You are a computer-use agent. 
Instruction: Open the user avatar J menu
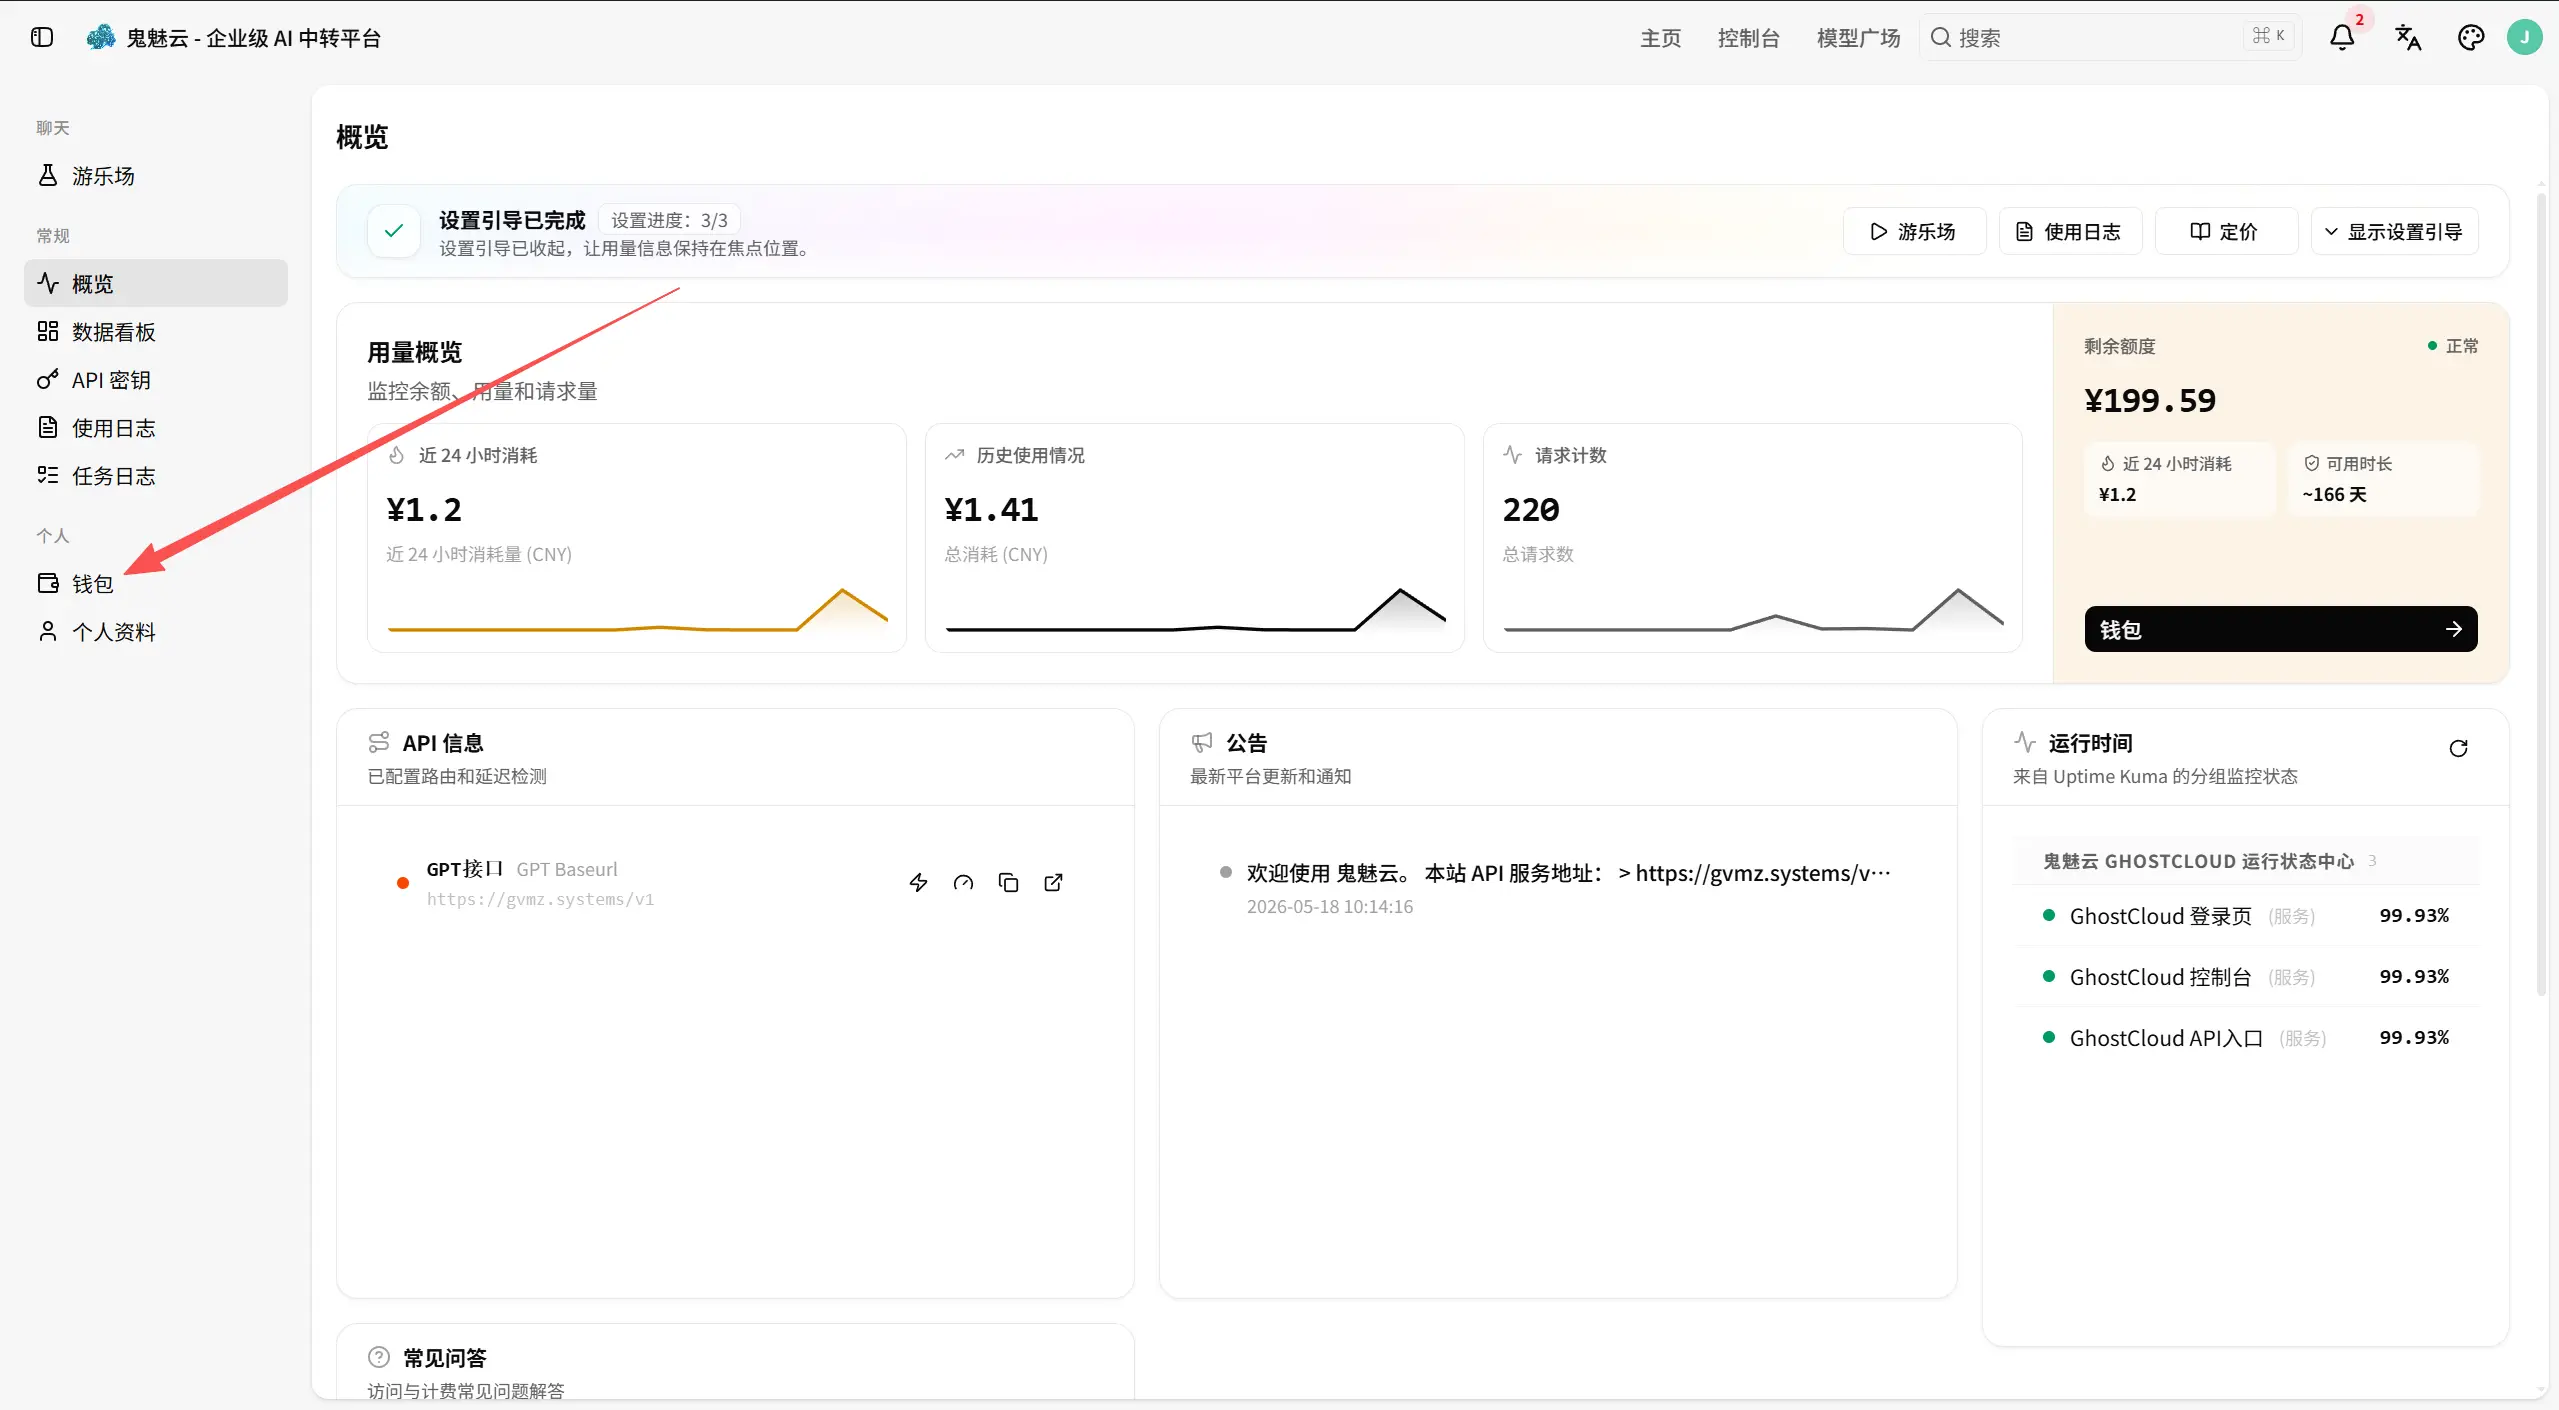pos(2525,38)
